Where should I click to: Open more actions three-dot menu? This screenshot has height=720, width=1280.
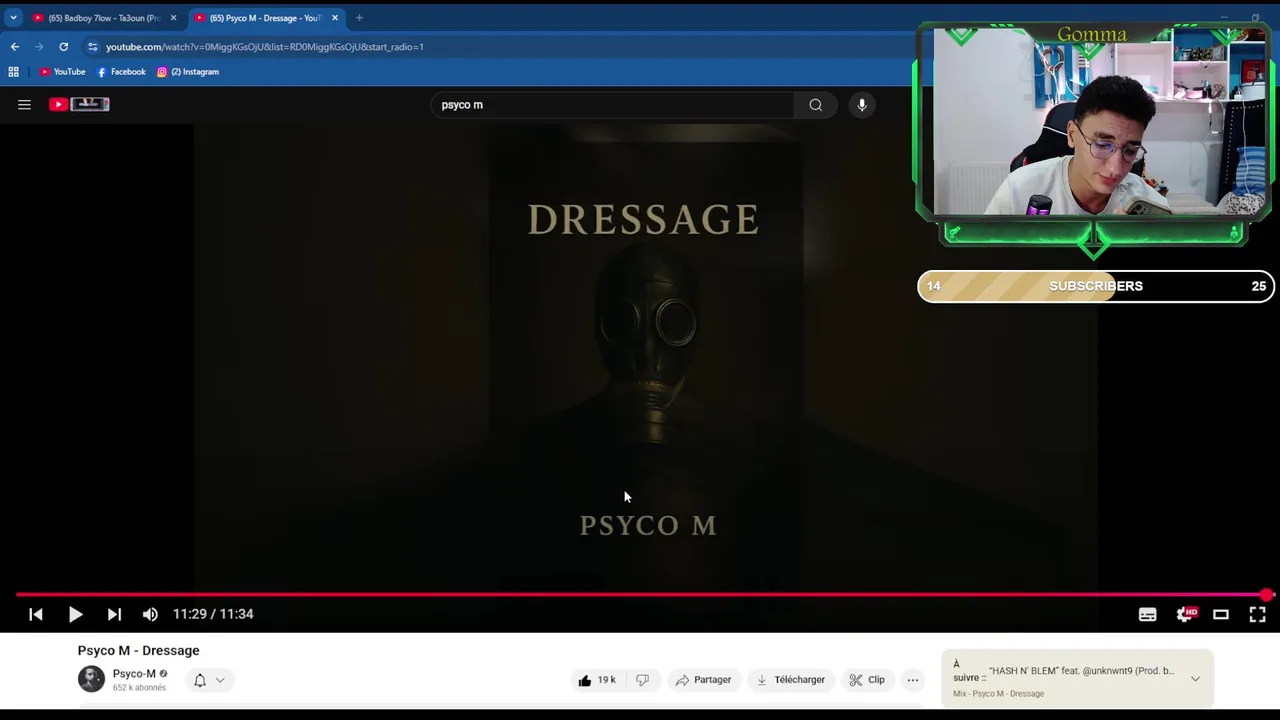pos(913,680)
